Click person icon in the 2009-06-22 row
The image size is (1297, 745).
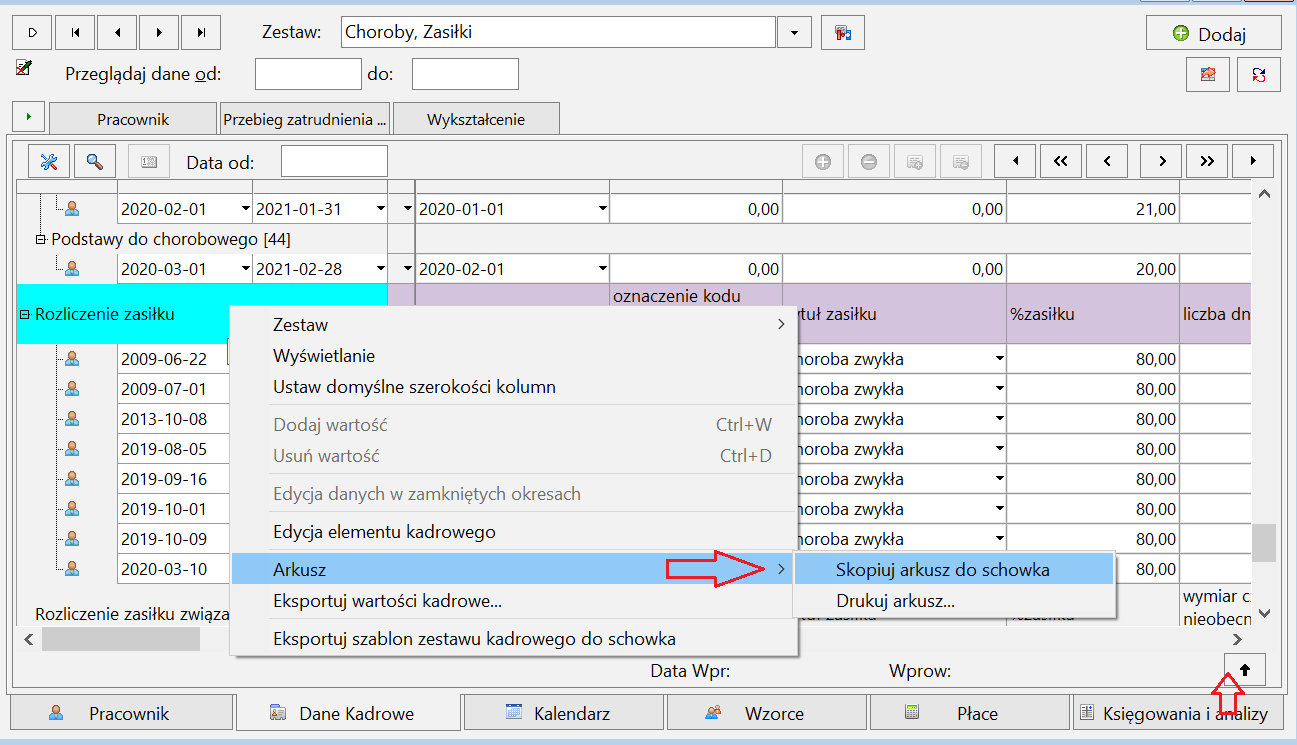(x=72, y=359)
